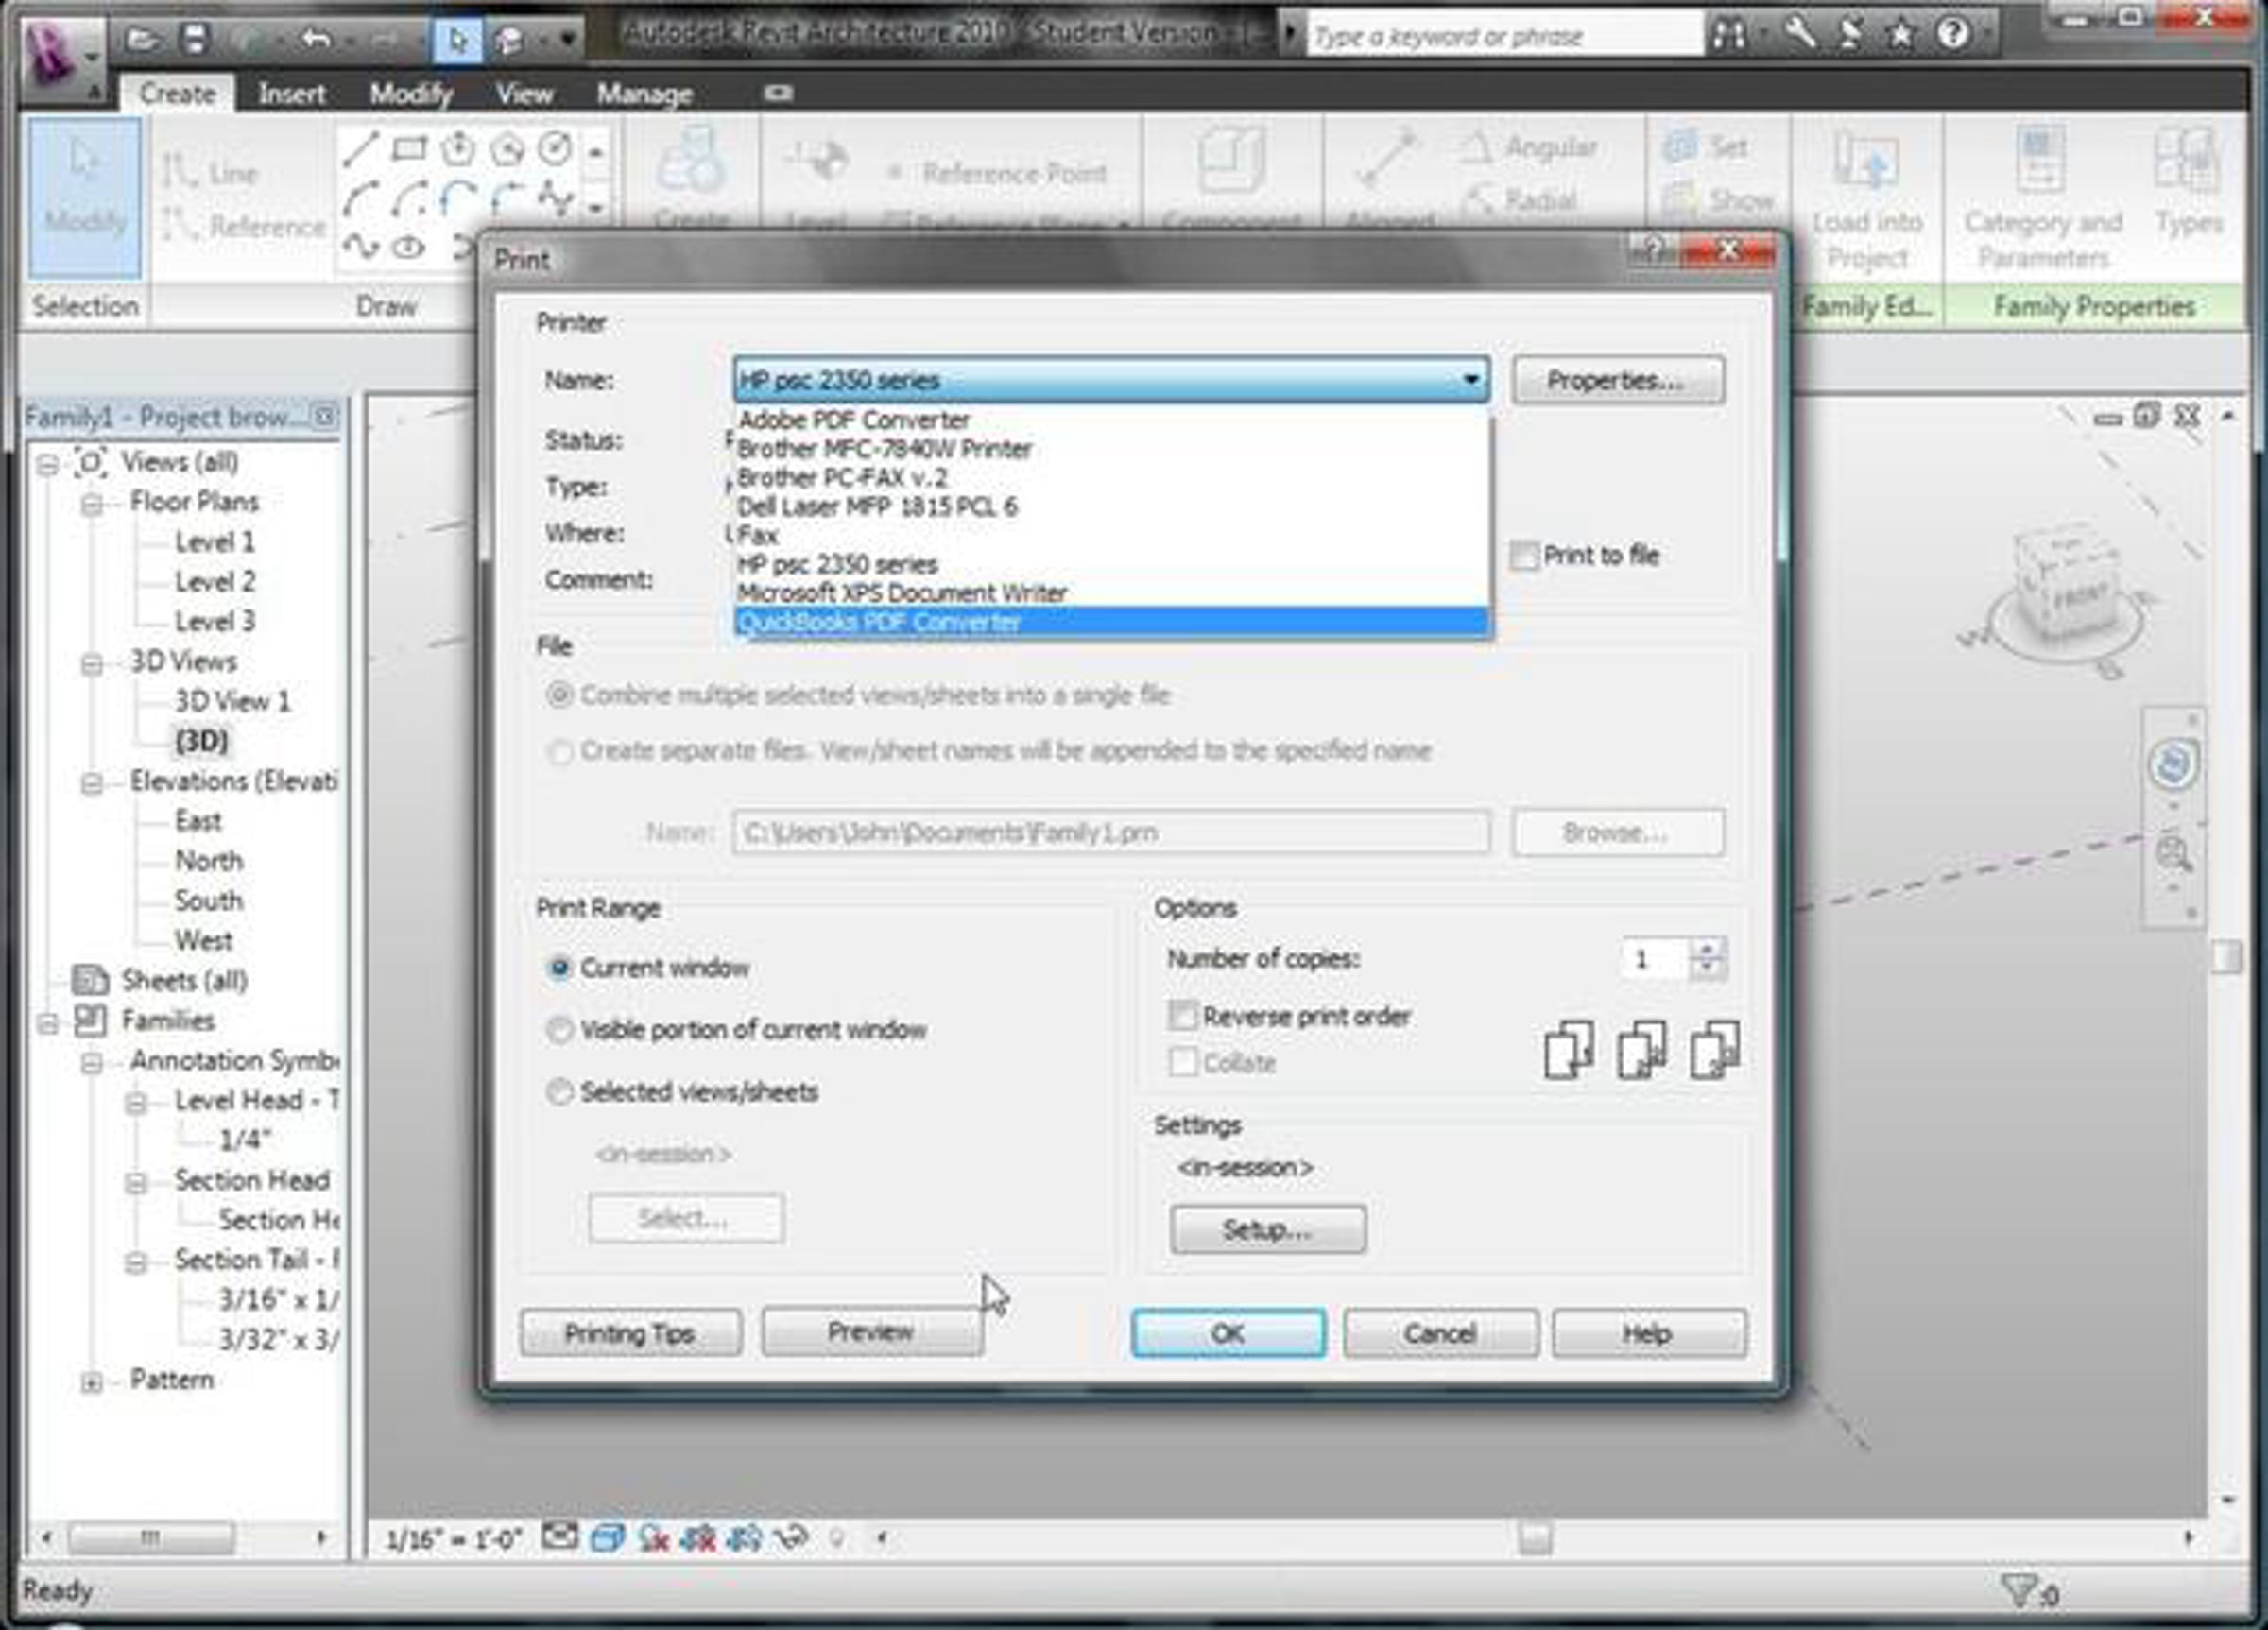Click the Save disk icon in quick access toolbar
The width and height of the screenshot is (2268, 1630).
point(195,40)
